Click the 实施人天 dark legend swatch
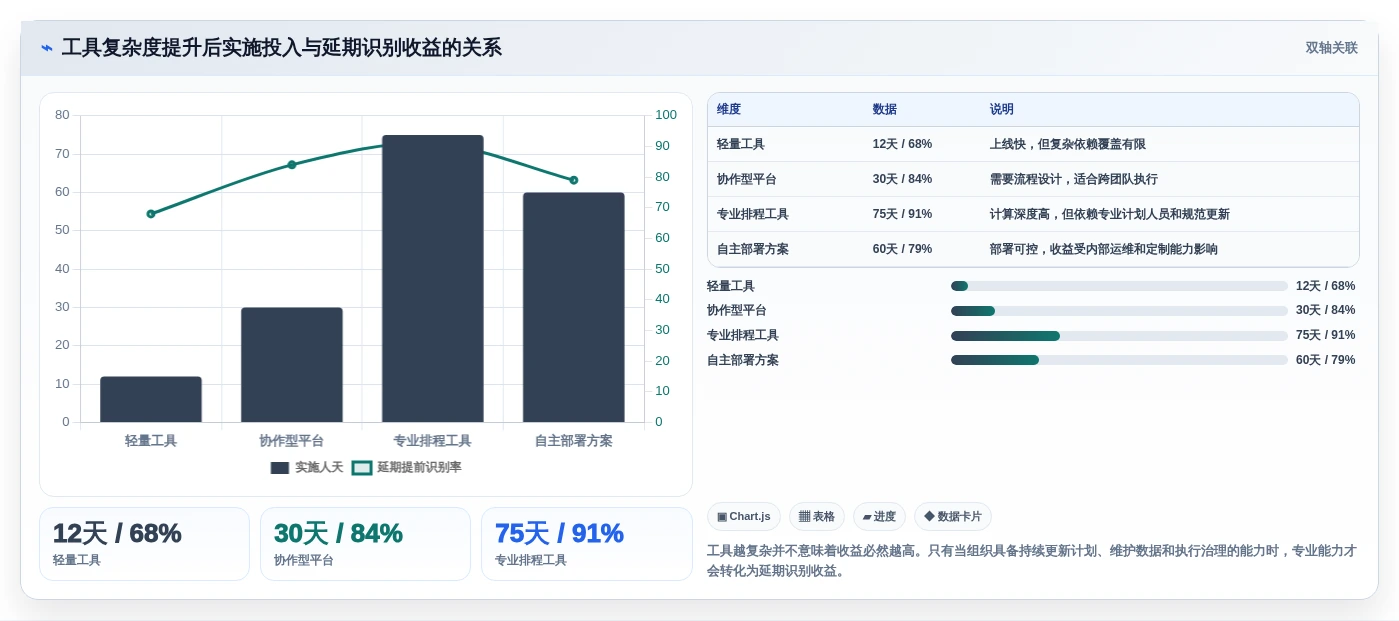Viewport: 1399px width, 621px height. (x=280, y=468)
